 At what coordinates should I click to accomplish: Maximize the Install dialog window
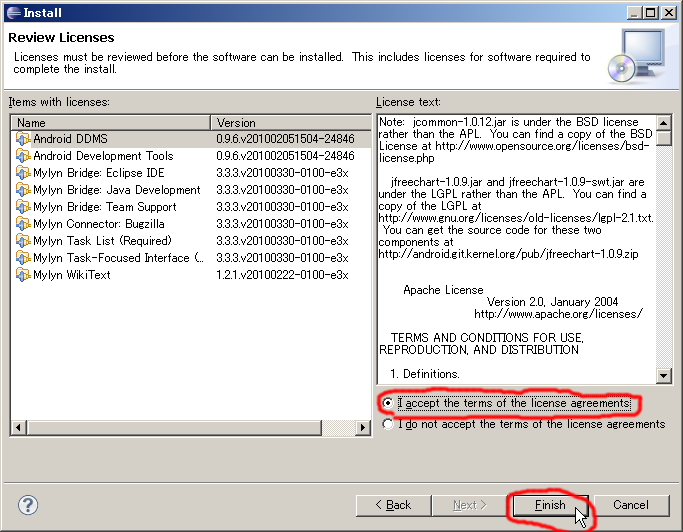[650, 13]
